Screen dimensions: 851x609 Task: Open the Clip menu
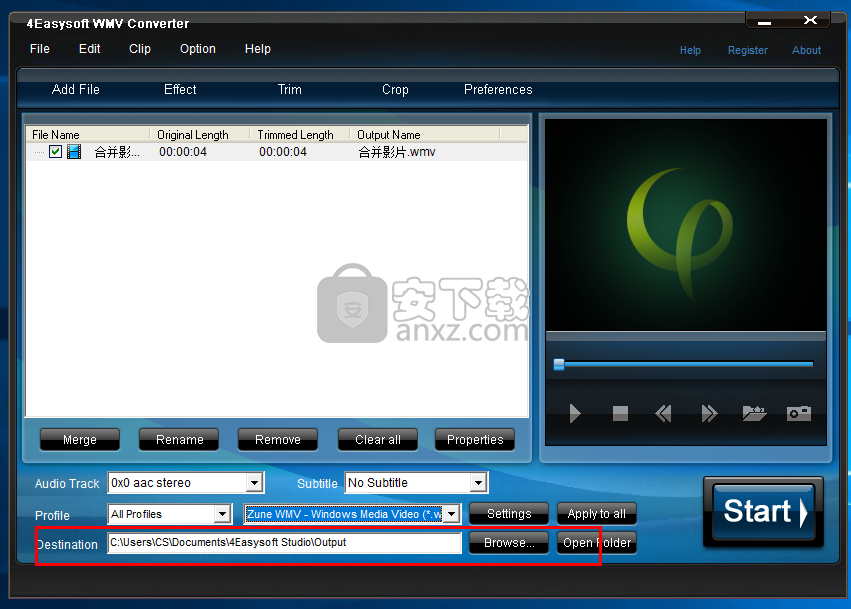point(139,49)
